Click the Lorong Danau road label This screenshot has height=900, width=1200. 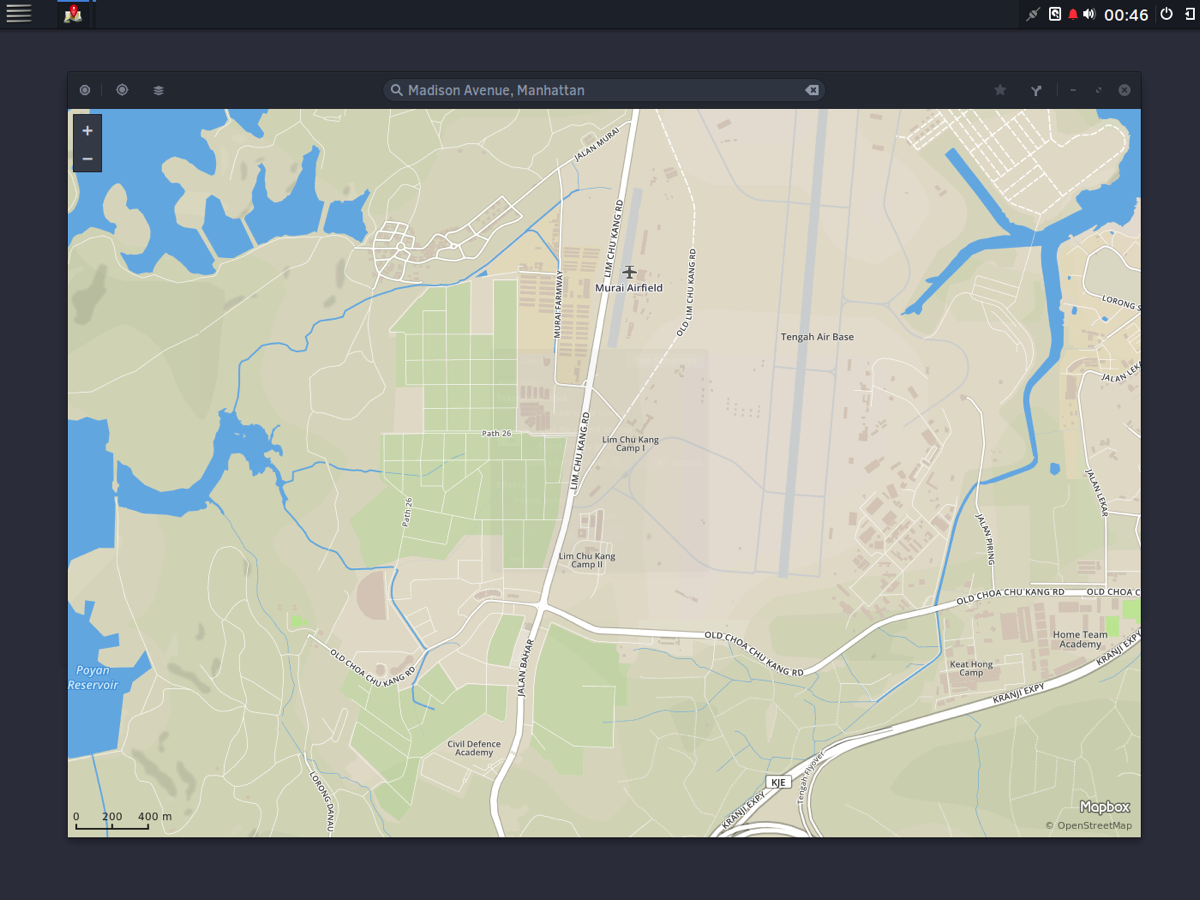[320, 802]
